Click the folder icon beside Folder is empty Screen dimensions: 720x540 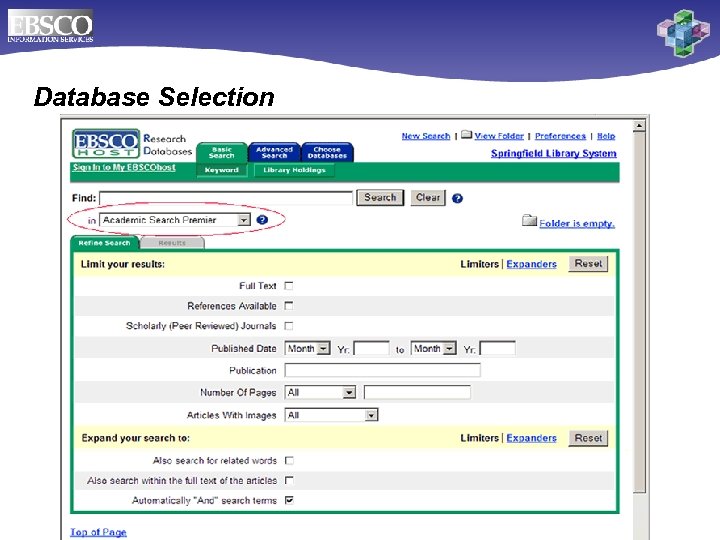click(x=529, y=221)
